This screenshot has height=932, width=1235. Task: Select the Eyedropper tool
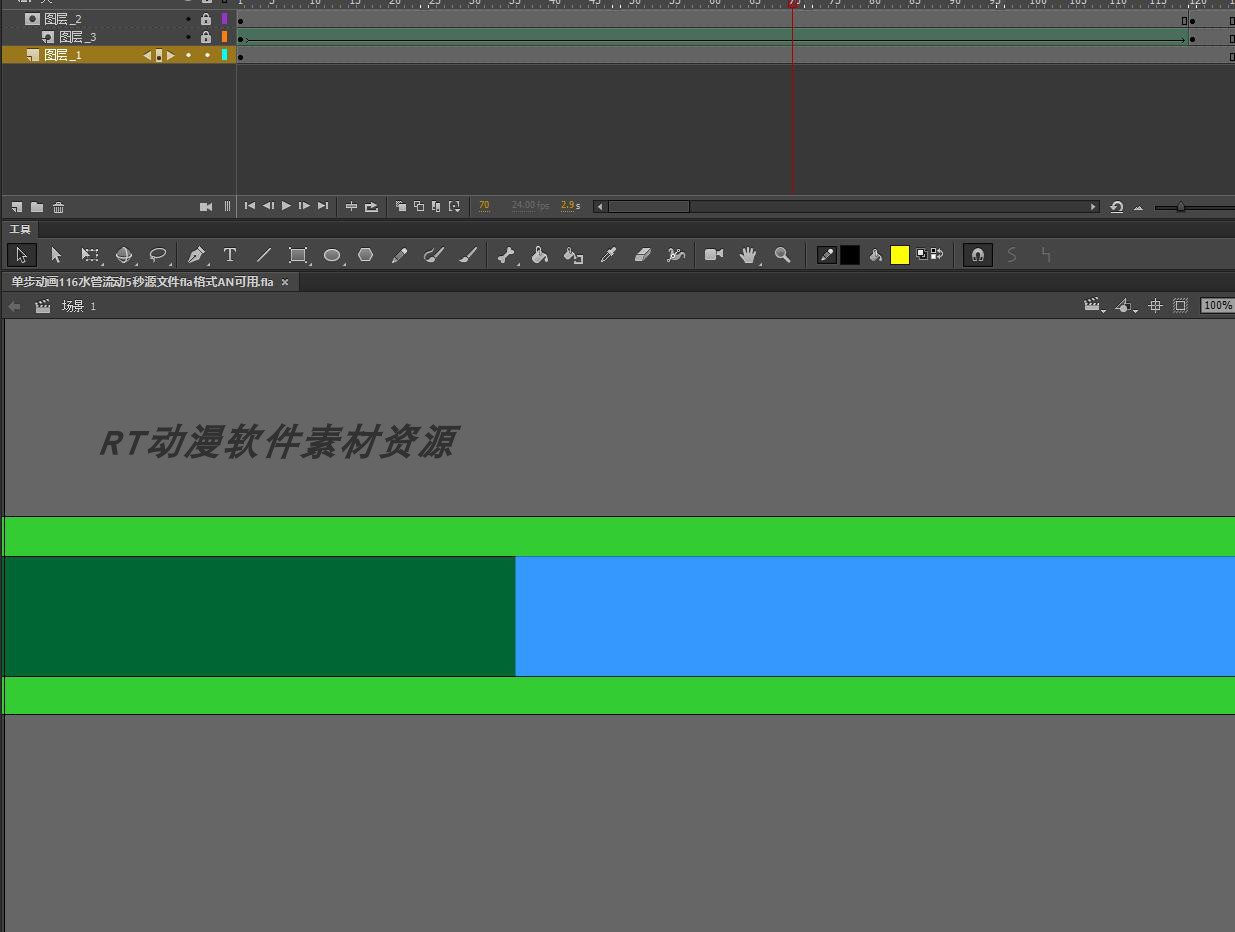tap(608, 255)
